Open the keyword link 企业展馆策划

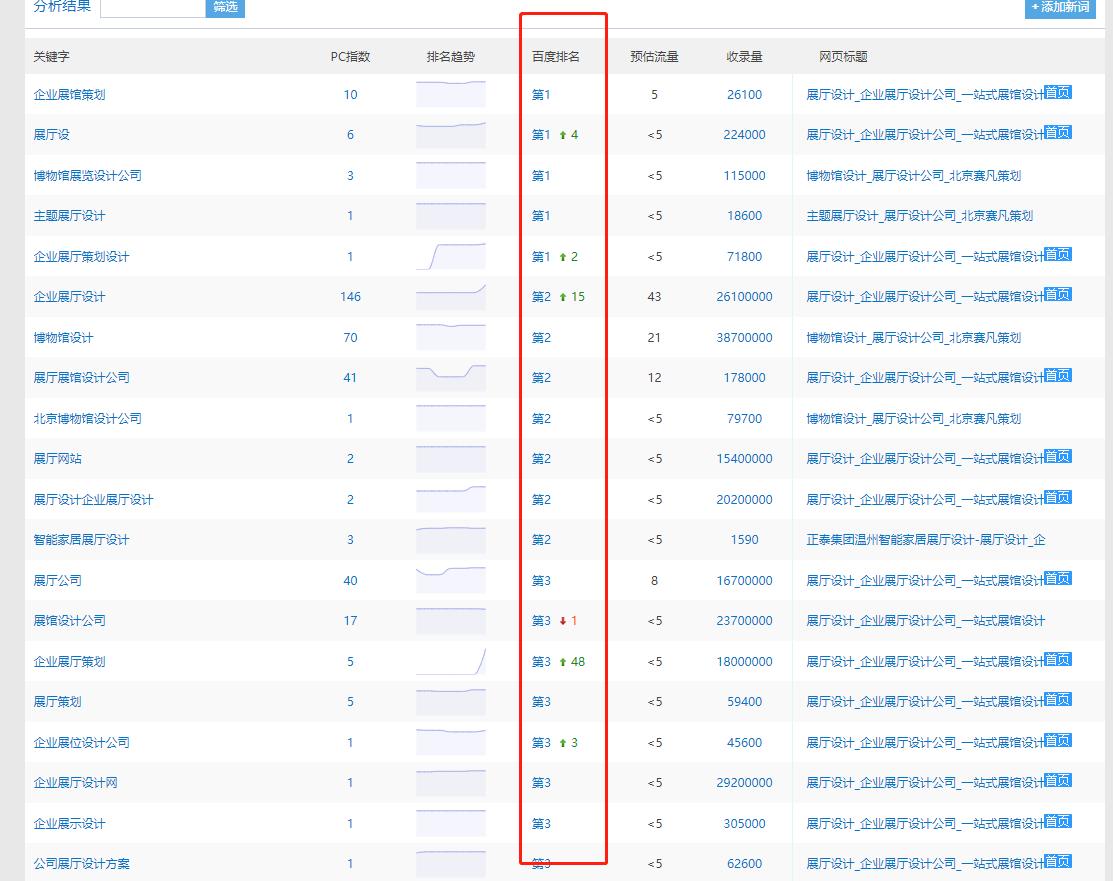70,94
